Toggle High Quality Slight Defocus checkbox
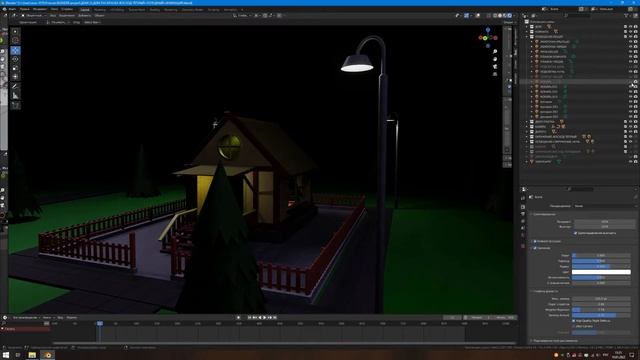This screenshot has height=360, width=640. pyautogui.click(x=574, y=321)
